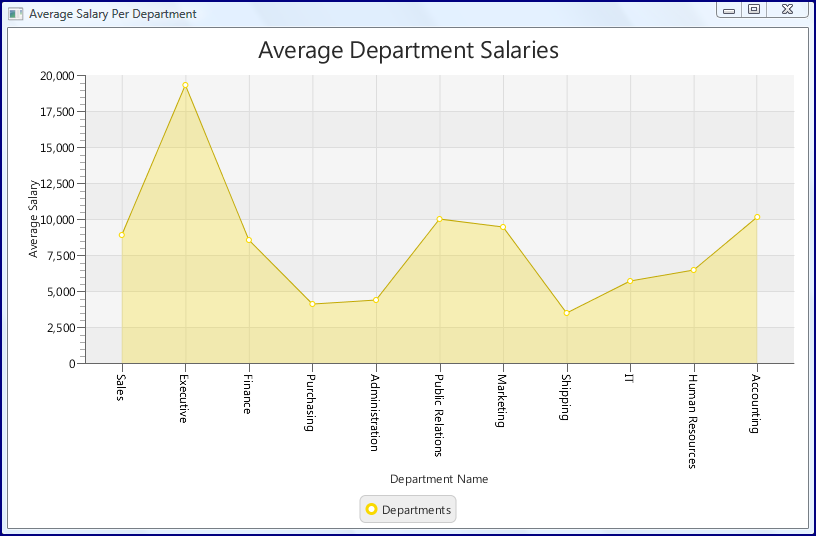Click the window title text

(x=113, y=14)
